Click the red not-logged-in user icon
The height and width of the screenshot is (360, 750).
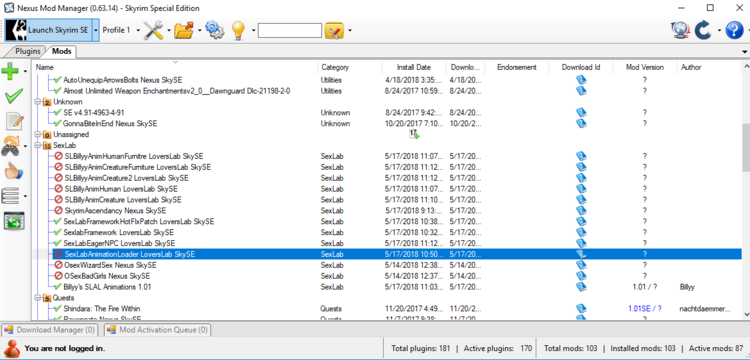click(11, 348)
